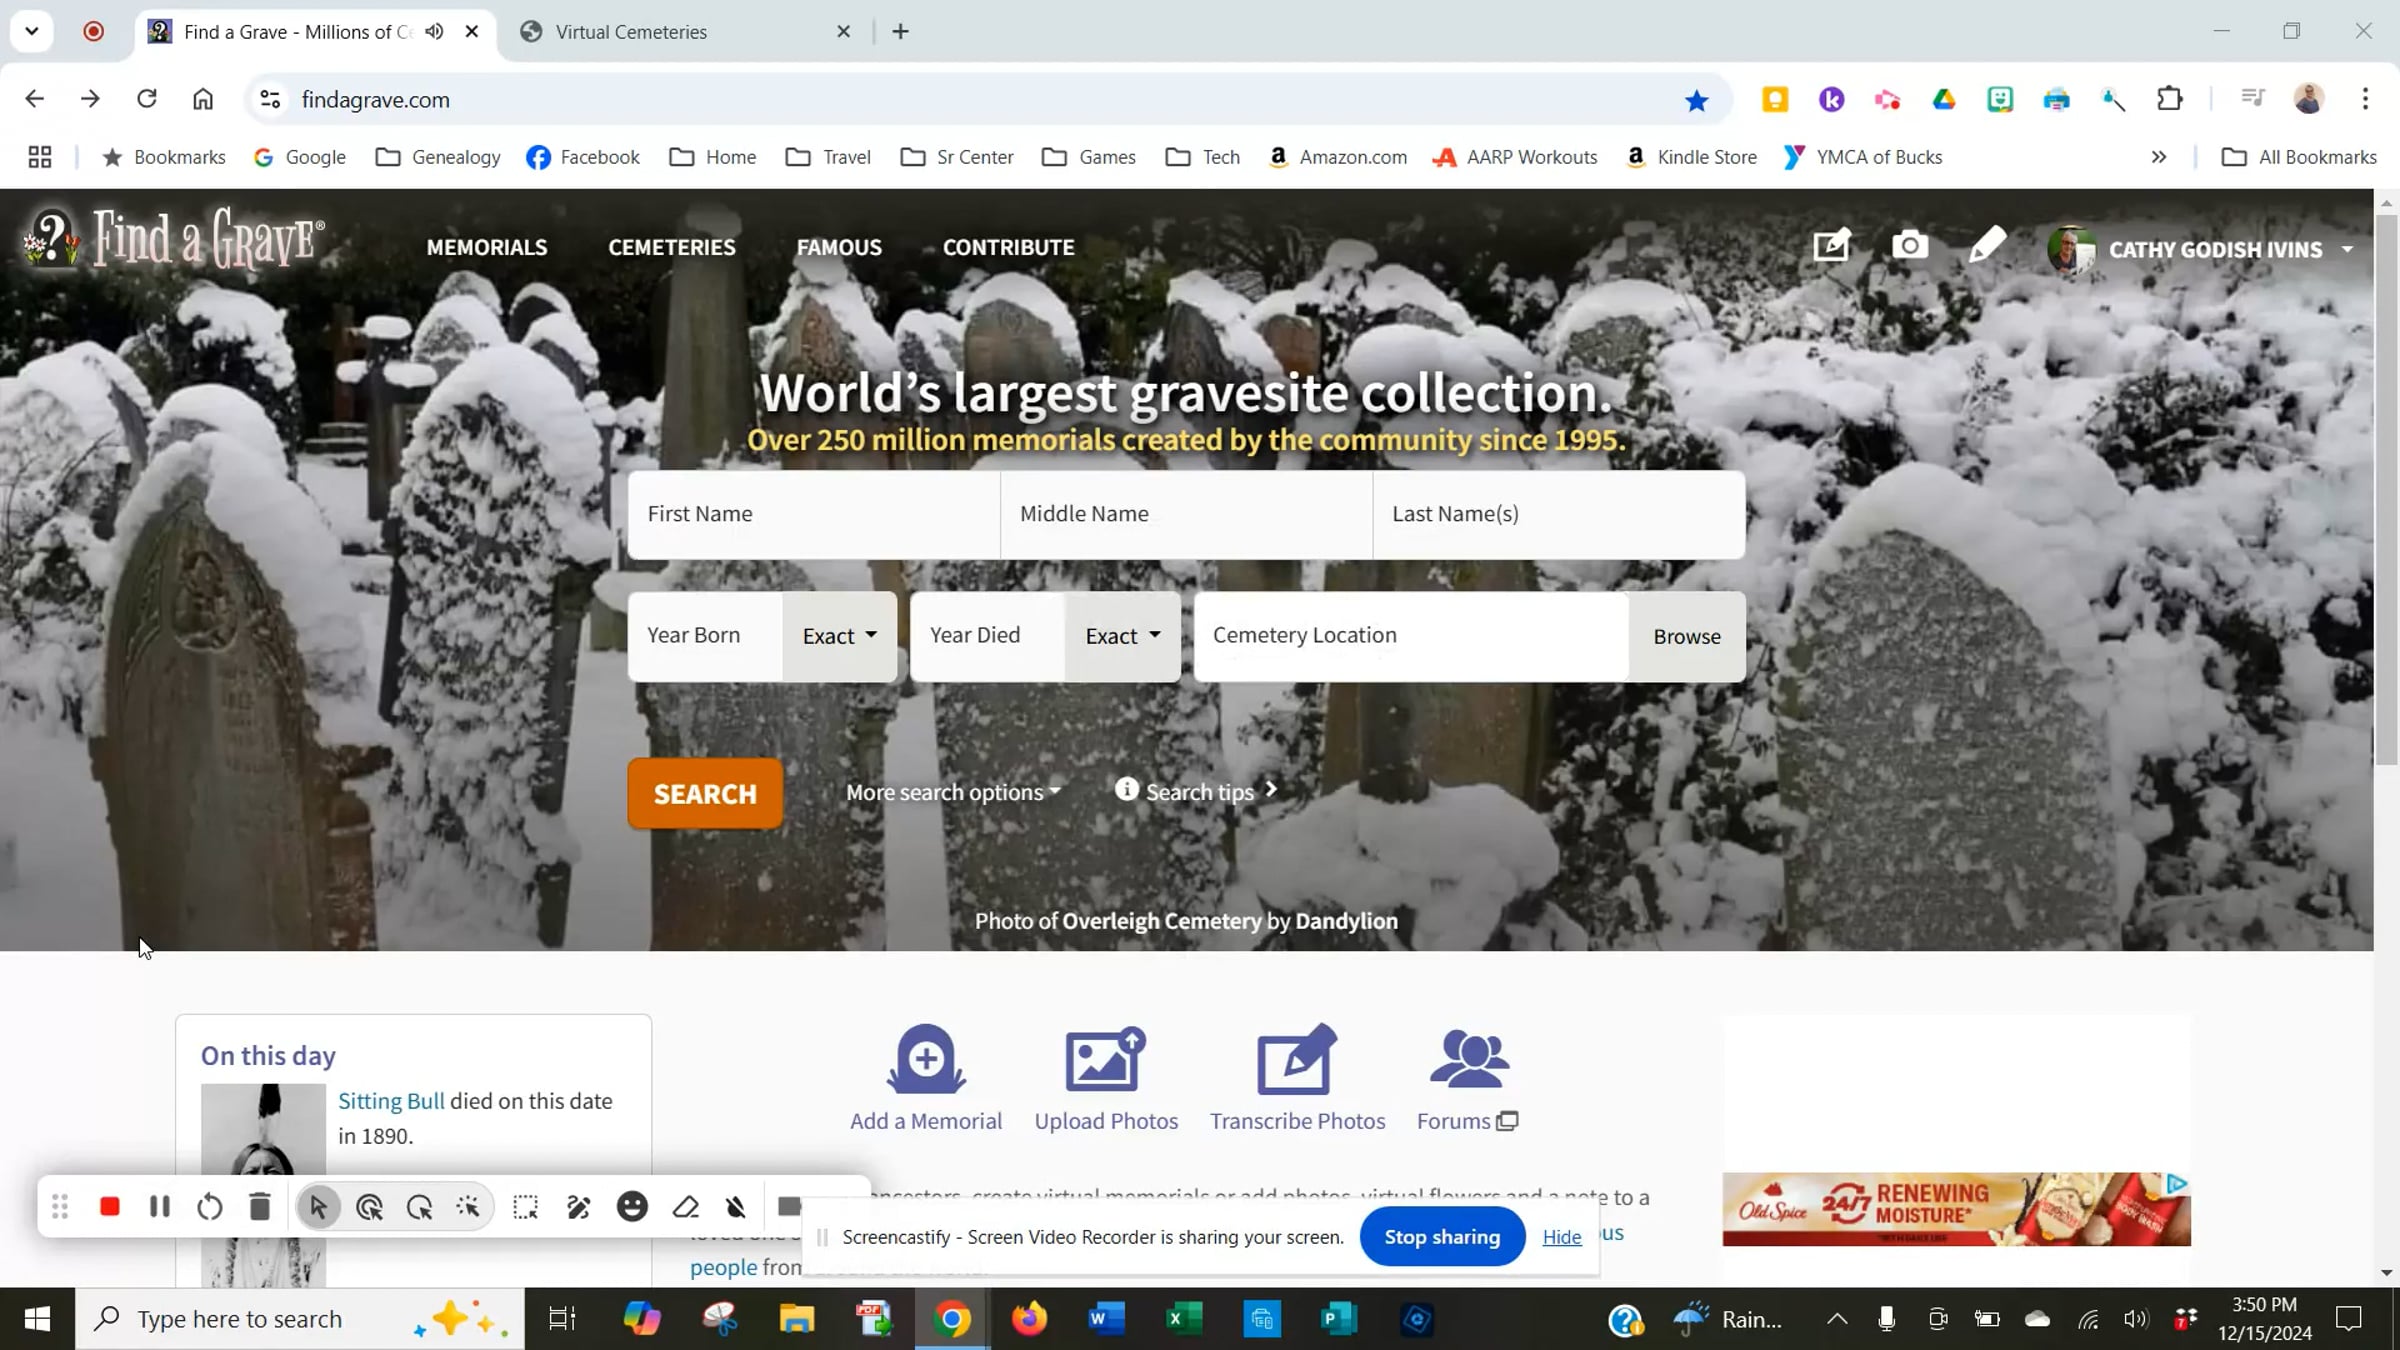Image resolution: width=2400 pixels, height=1350 pixels.
Task: Open the CONTRIBUTE menu
Action: (x=1008, y=247)
